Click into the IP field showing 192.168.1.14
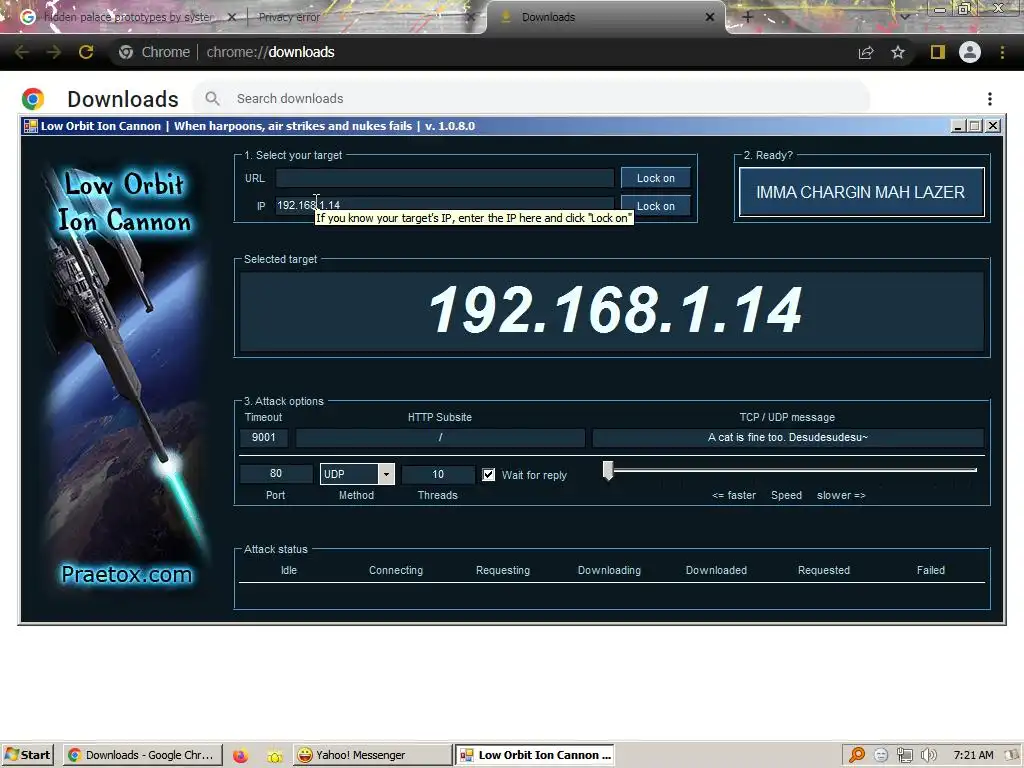This screenshot has width=1024, height=768. coord(444,205)
